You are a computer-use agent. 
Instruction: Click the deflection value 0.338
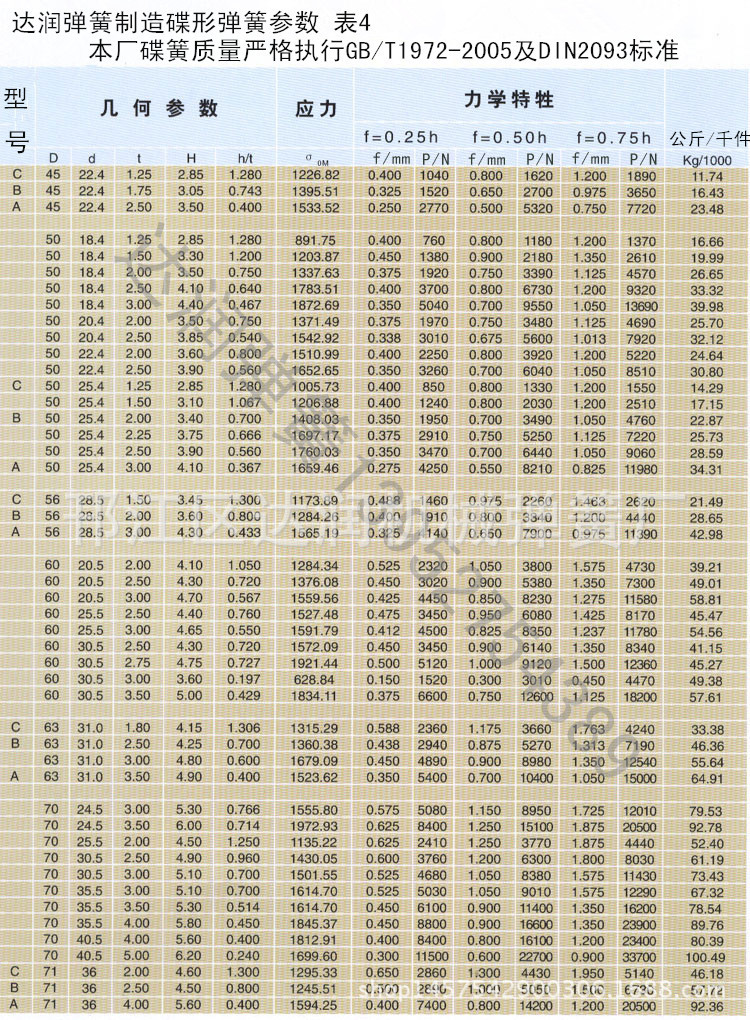(x=384, y=338)
